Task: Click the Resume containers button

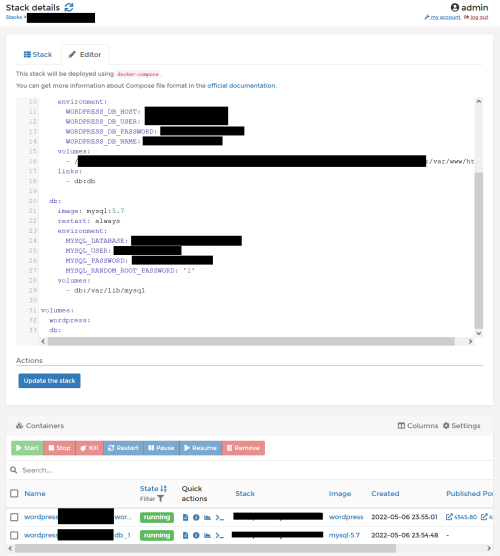Action: point(200,448)
